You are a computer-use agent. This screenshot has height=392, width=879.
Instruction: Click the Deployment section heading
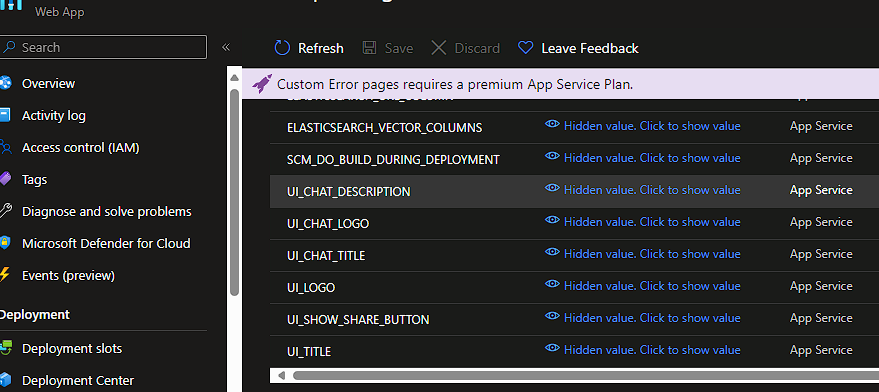pos(35,315)
